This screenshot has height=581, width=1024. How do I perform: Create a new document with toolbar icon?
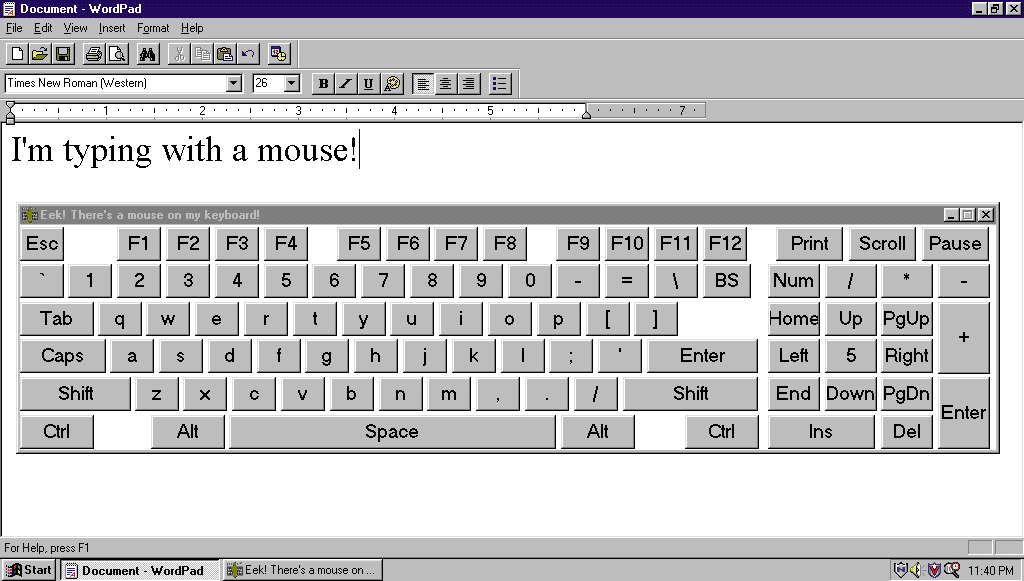click(17, 54)
